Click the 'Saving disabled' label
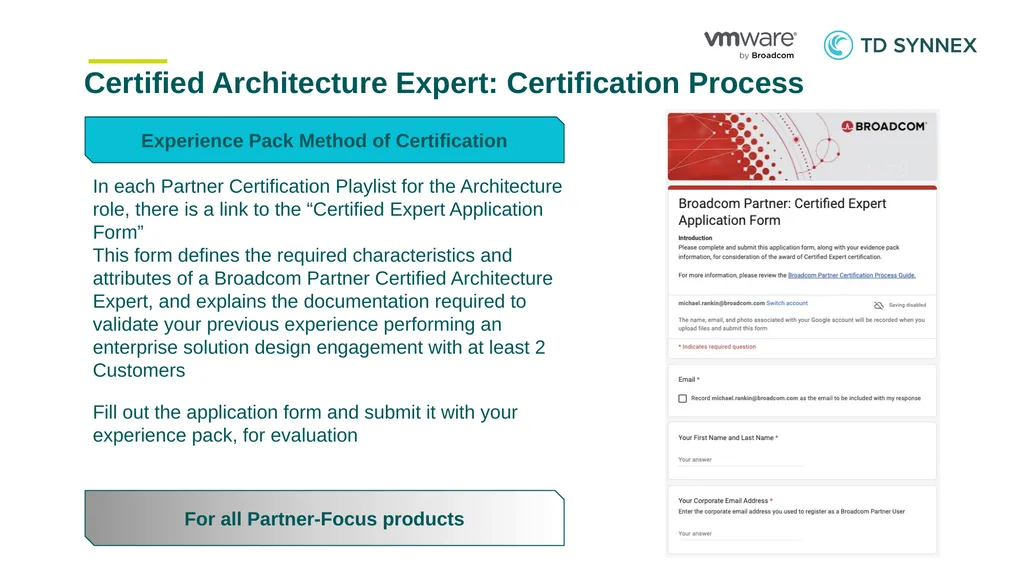Image resolution: width=1024 pixels, height=575 pixels. click(x=907, y=305)
